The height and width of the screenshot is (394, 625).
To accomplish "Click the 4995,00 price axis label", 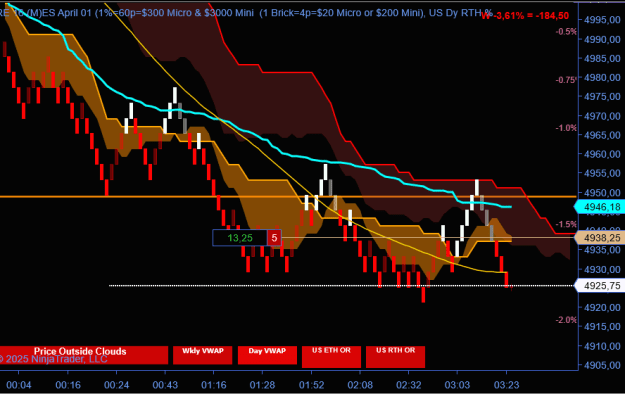I will 602,20.
